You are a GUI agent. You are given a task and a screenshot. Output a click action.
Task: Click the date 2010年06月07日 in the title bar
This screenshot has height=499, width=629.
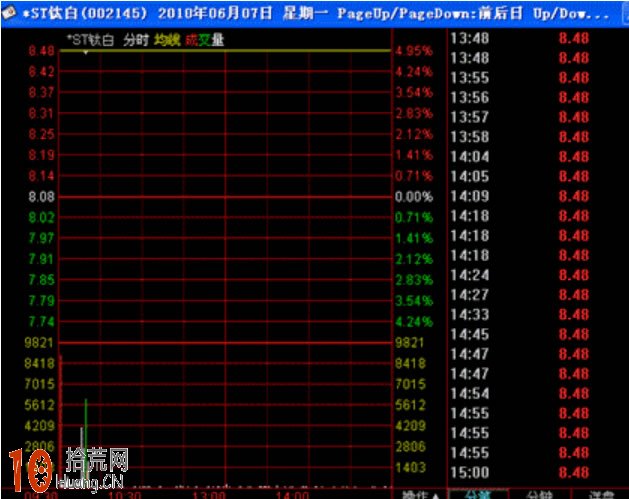coord(215,14)
